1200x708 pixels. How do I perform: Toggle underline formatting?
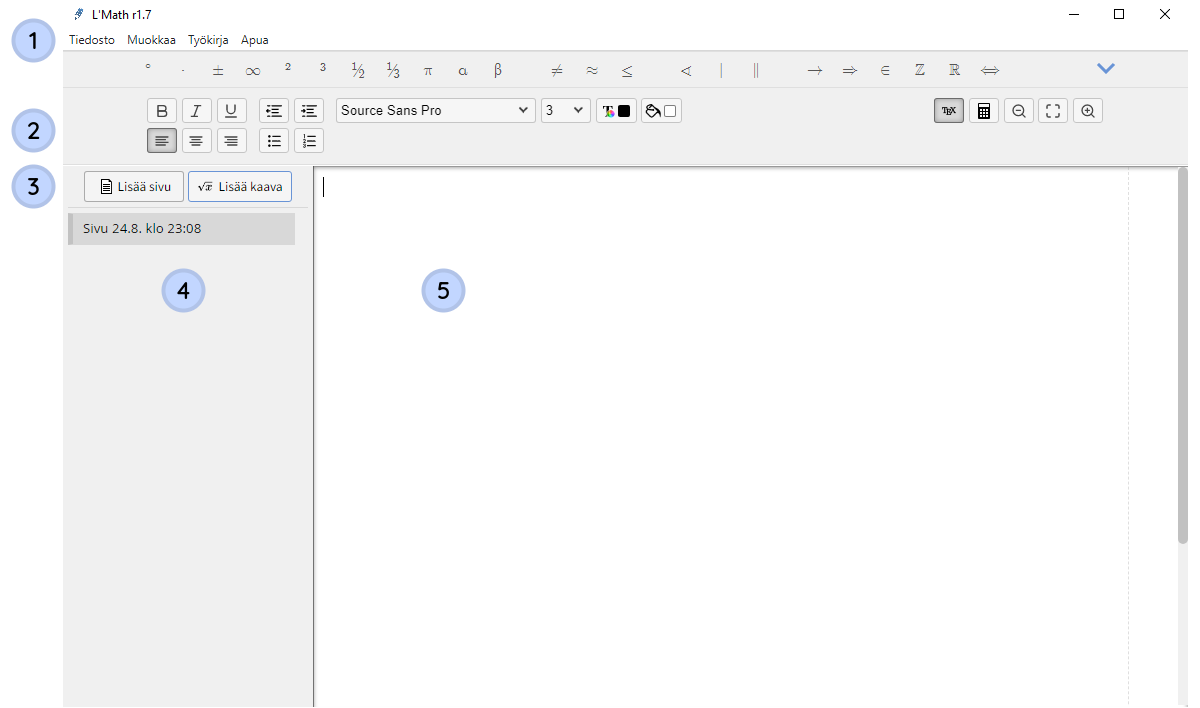(232, 110)
